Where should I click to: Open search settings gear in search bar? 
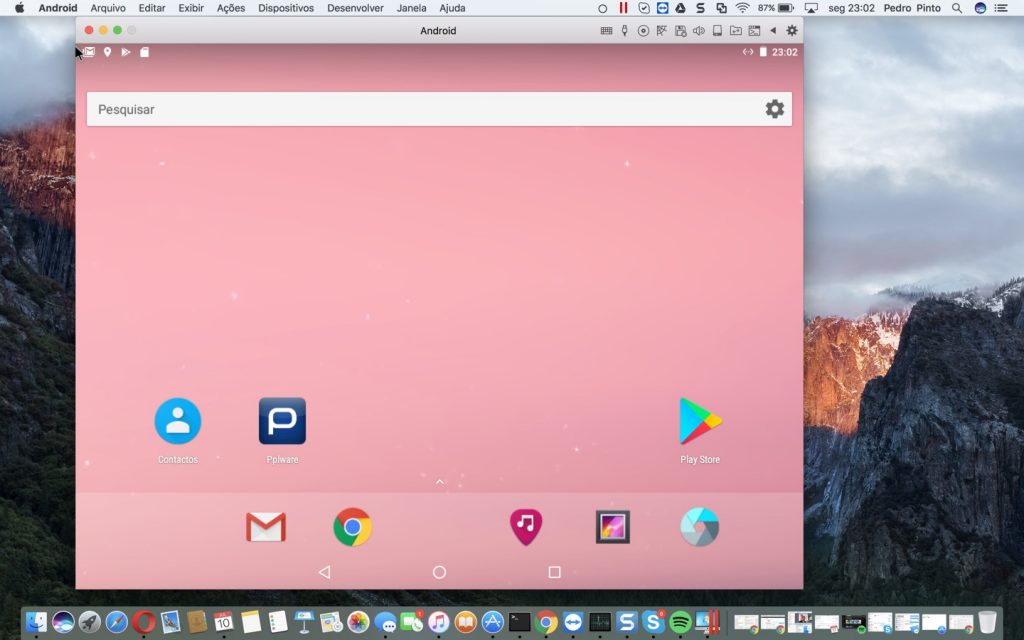pos(775,109)
